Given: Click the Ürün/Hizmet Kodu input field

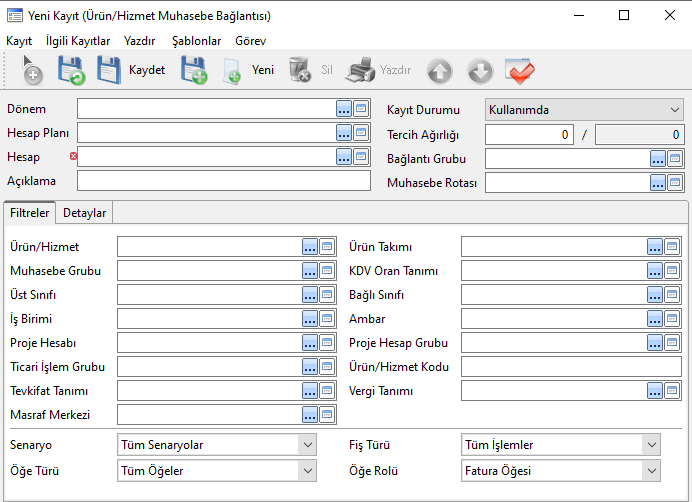Looking at the screenshot, I should [x=571, y=367].
